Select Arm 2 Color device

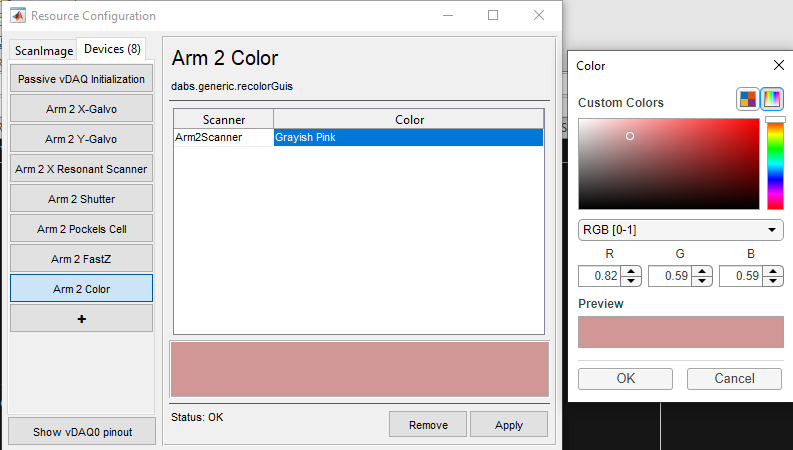[x=81, y=289]
